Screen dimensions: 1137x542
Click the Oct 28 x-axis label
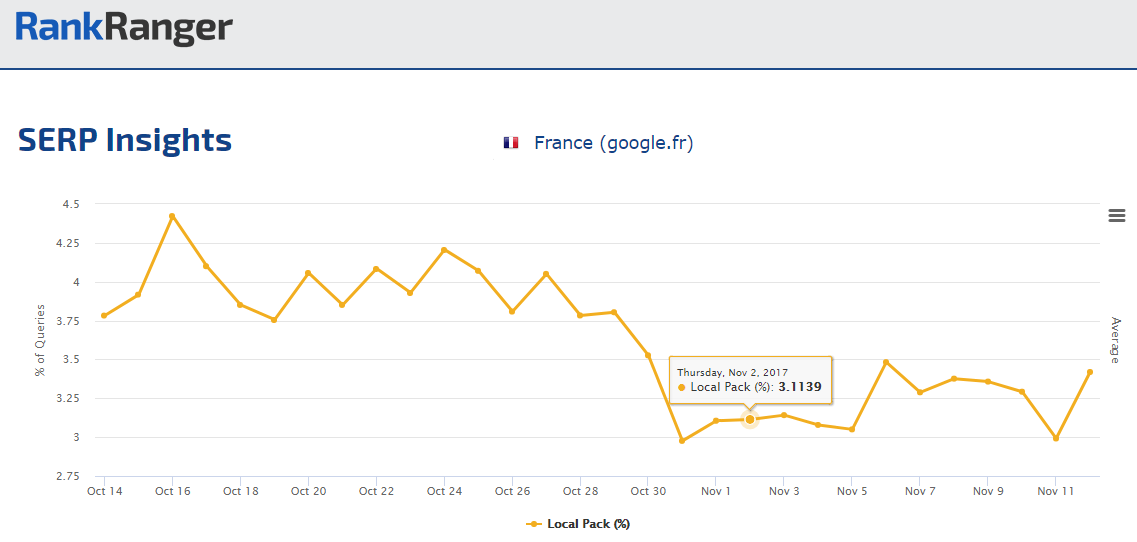(580, 491)
